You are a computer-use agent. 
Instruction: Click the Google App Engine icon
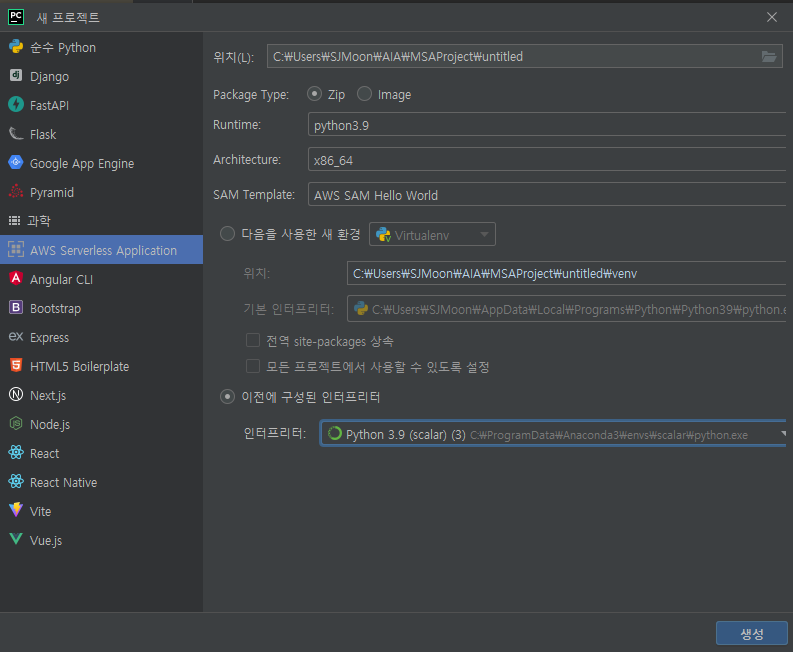pos(16,162)
